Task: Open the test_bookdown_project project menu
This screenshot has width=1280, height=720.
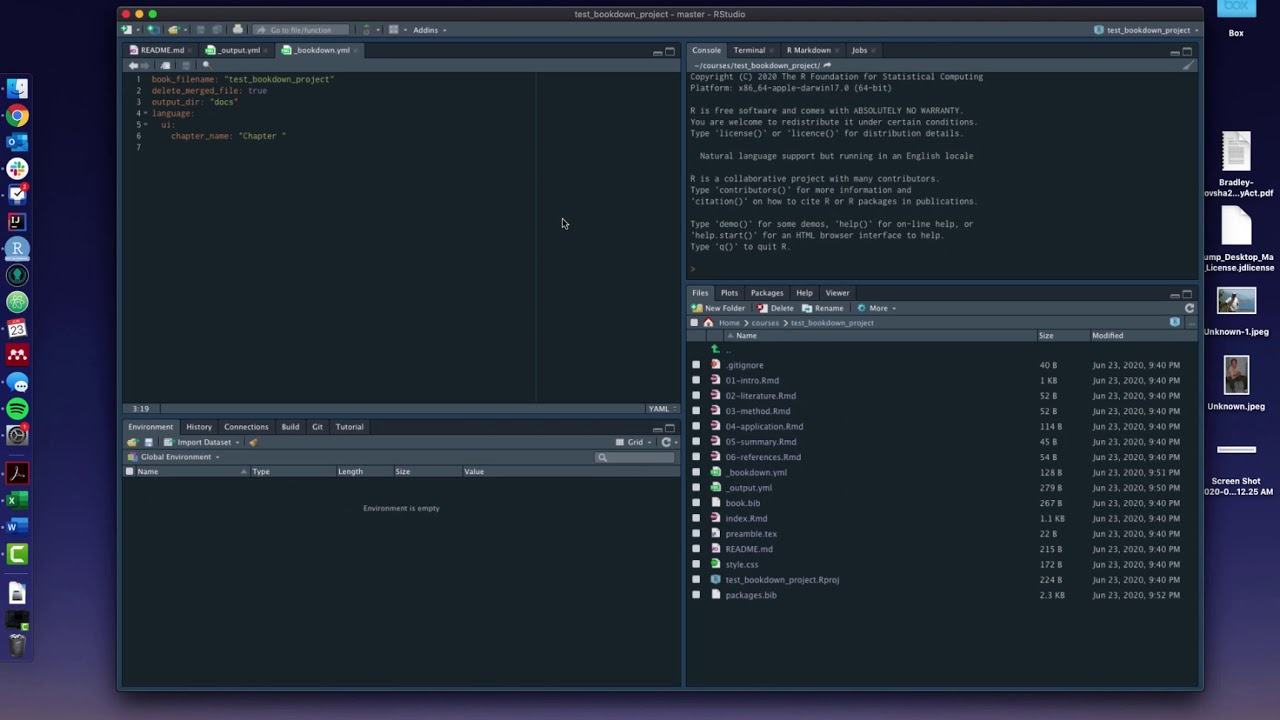Action: pyautogui.click(x=1147, y=30)
